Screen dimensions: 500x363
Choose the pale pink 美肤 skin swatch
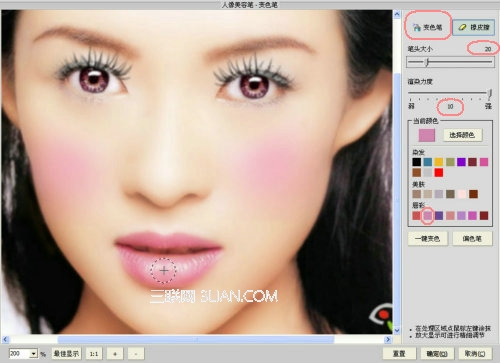point(461,194)
